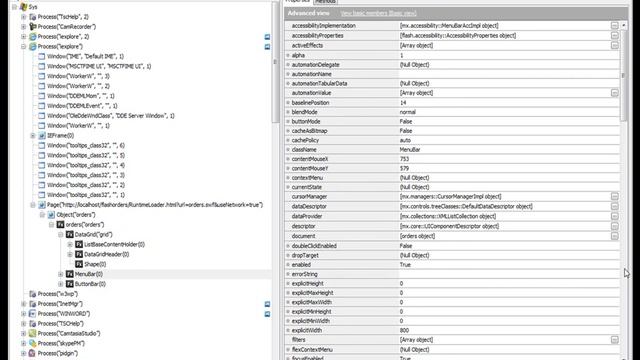Click the Process("pidgin") icon
Image resolution: width=640 pixels, height=360 pixels.
(x=33, y=353)
